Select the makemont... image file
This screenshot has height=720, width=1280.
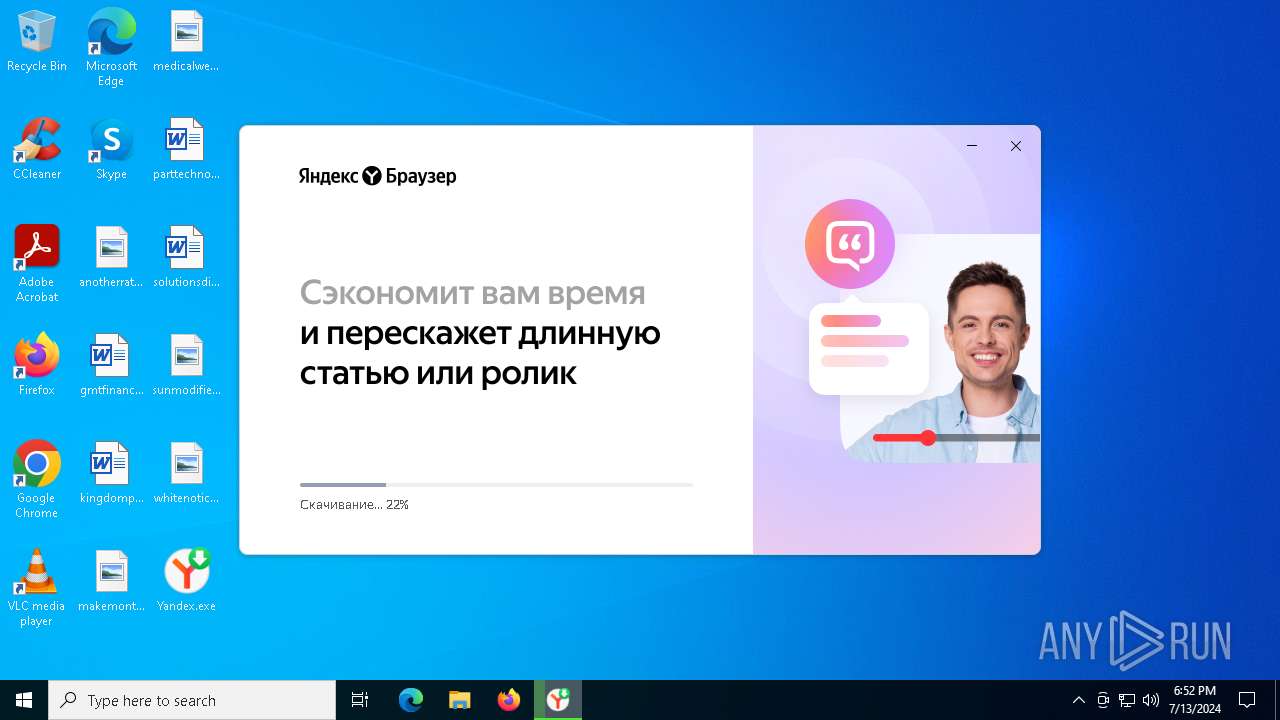(111, 582)
